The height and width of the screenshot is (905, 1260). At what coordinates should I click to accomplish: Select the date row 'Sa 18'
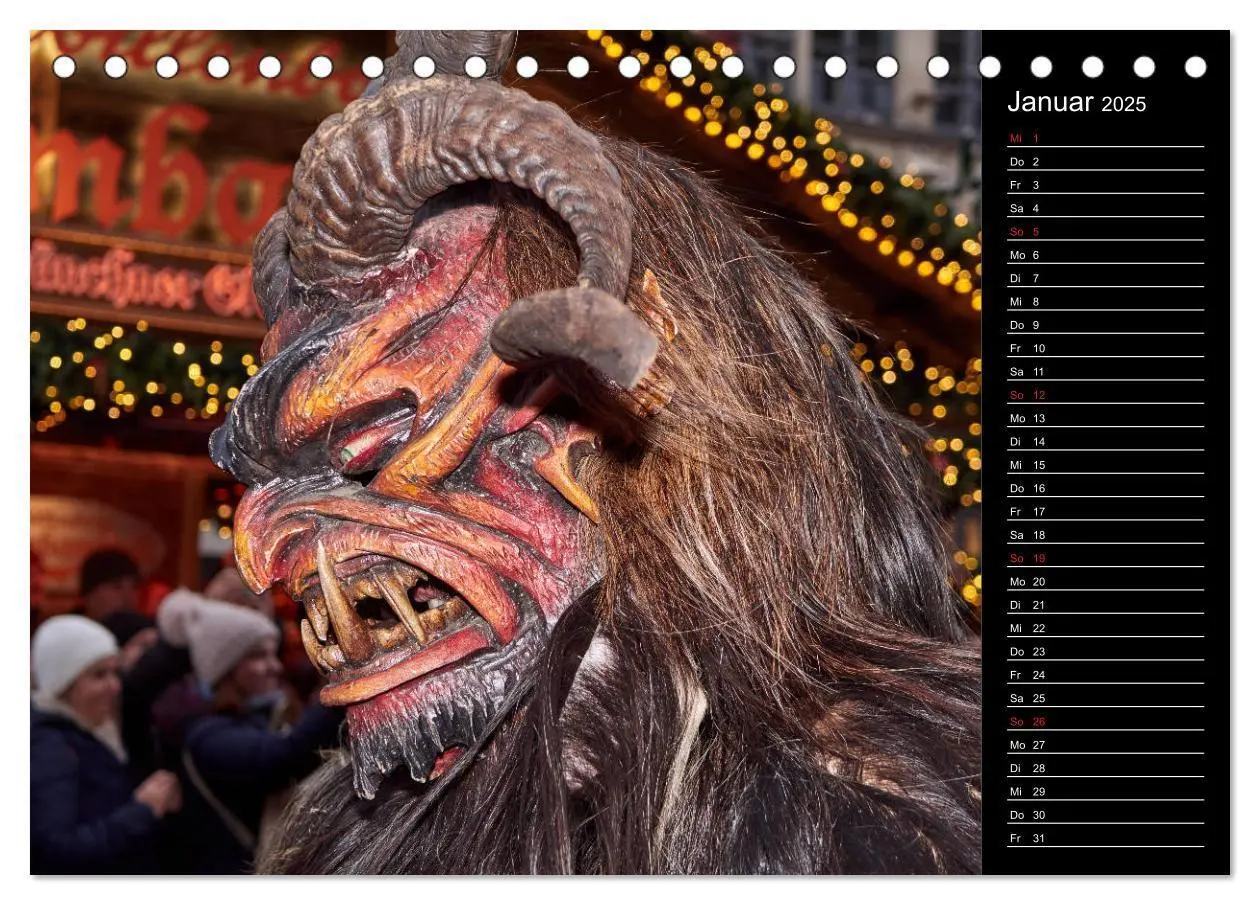click(x=1105, y=535)
